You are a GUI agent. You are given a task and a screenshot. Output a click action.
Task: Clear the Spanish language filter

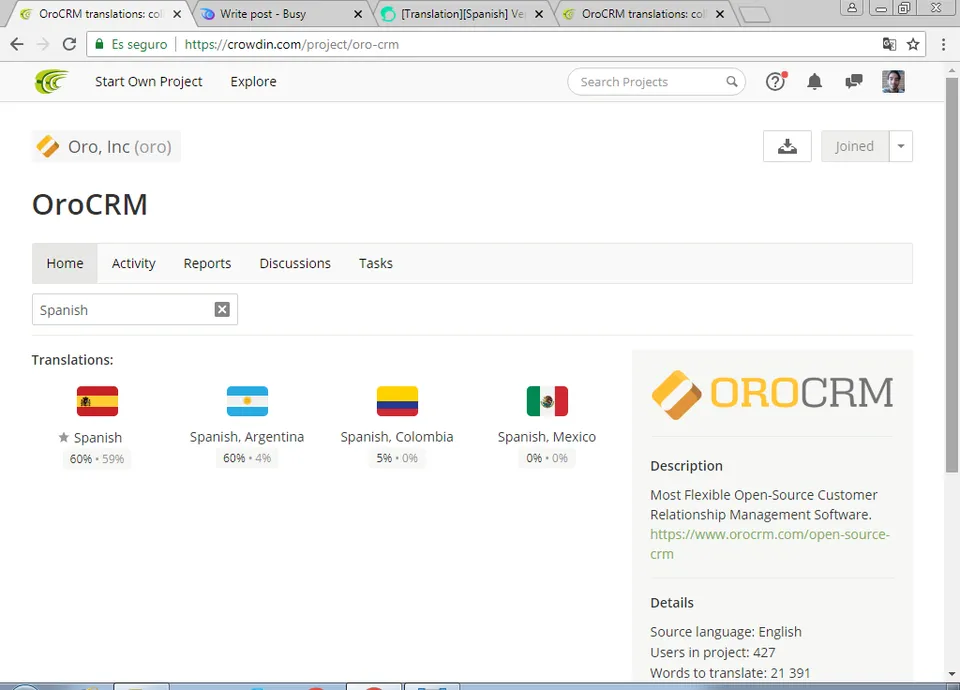(222, 310)
